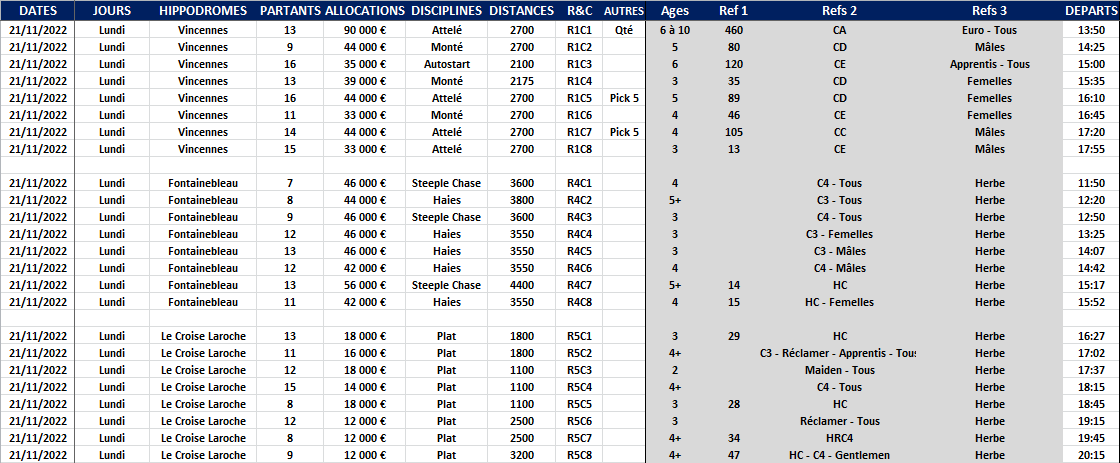Click HC - C4 - Gentlemen cell
This screenshot has height=463, width=1120.
[x=840, y=455]
